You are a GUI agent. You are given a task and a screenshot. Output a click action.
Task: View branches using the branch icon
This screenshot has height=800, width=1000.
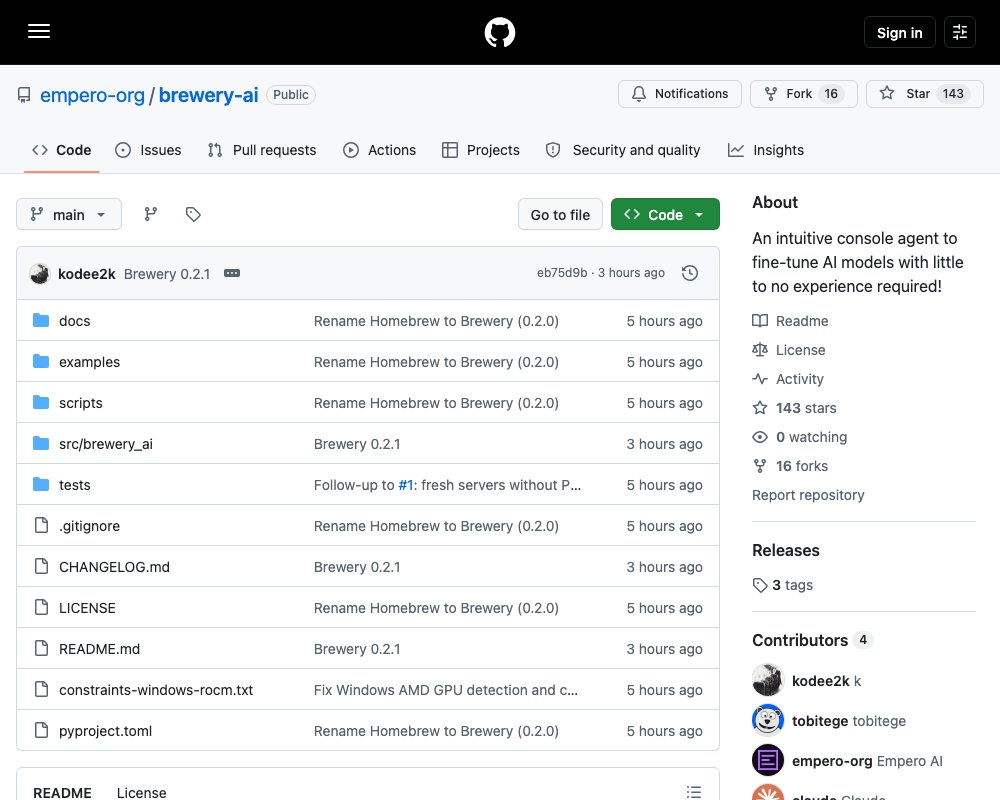[151, 214]
